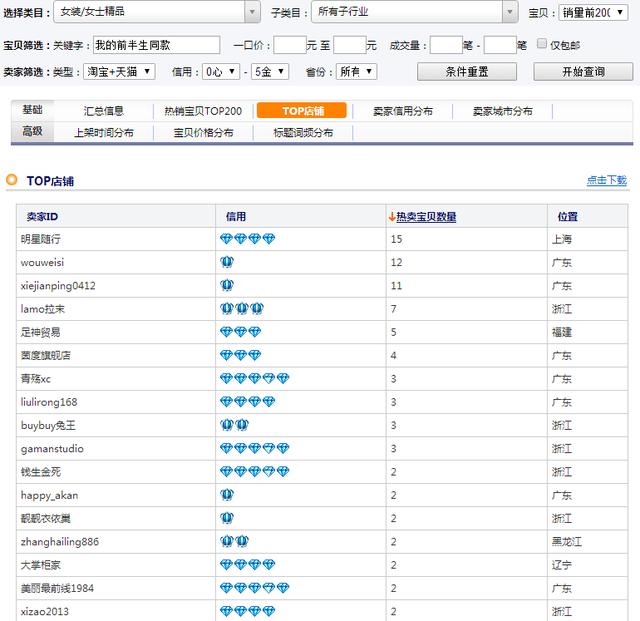Click the orange circle icon beside TOP店铺
The width and height of the screenshot is (640, 621).
pos(12,180)
